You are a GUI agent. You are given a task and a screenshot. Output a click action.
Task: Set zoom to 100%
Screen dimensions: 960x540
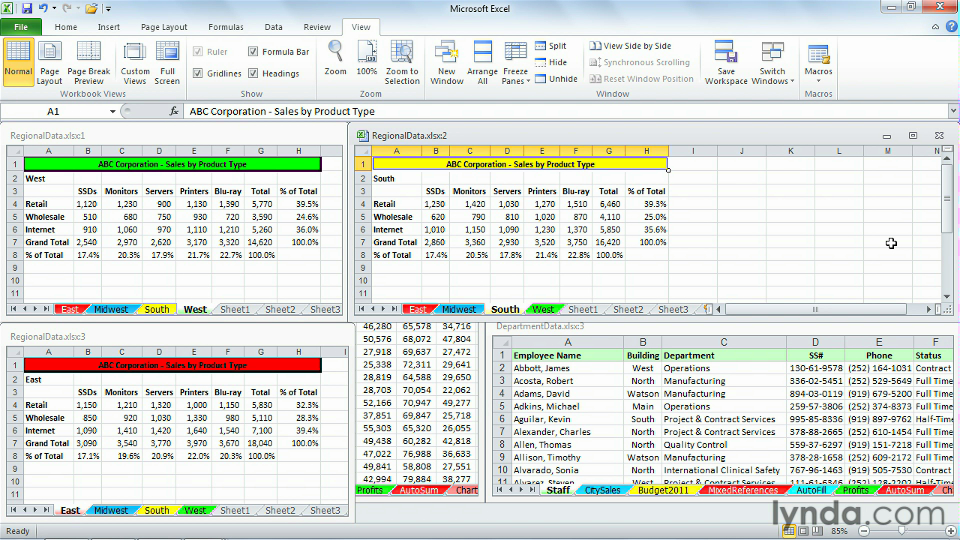coord(367,59)
